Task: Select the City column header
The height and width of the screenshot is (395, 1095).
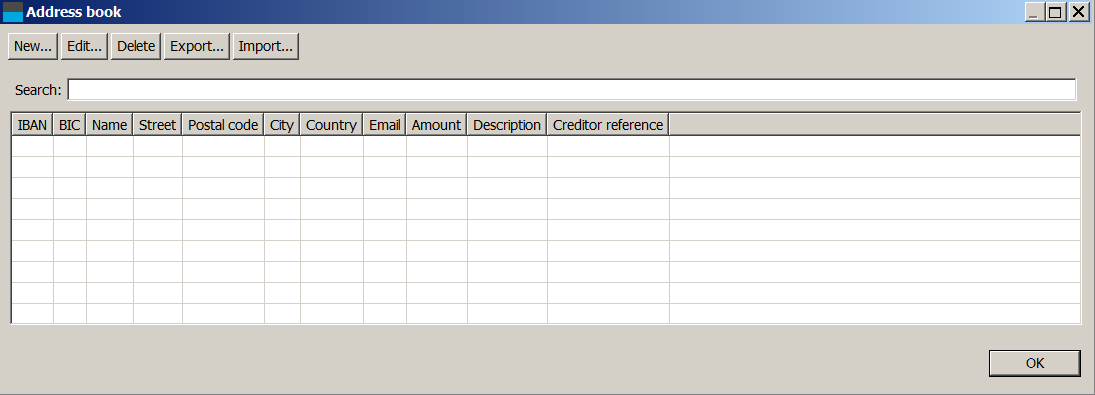Action: tap(282, 125)
